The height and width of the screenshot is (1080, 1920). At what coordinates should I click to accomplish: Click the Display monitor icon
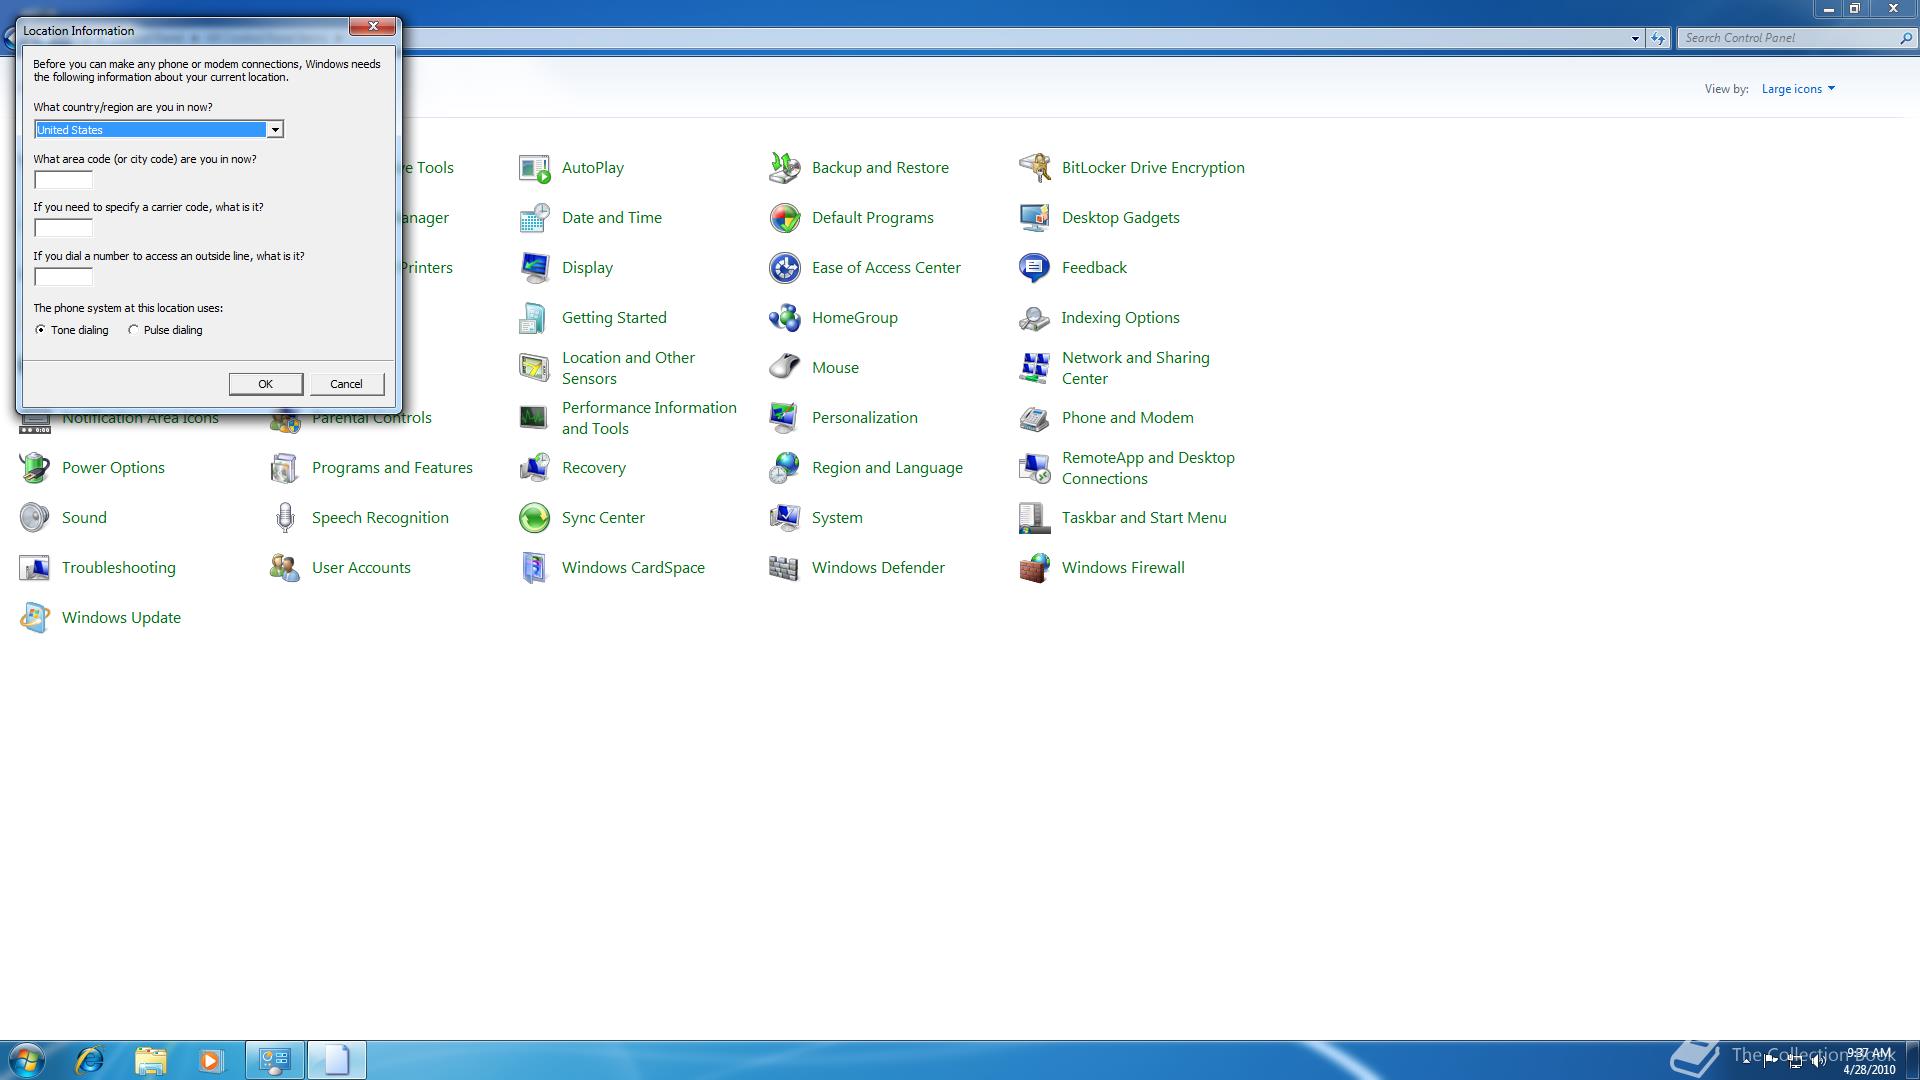coord(535,268)
